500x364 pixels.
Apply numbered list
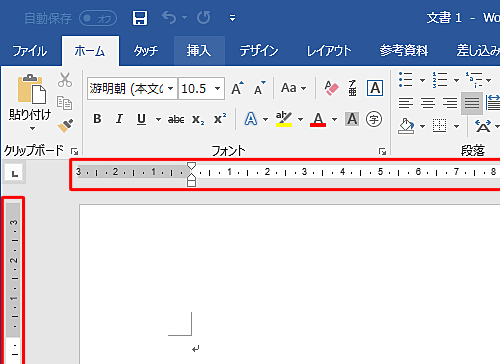[x=440, y=80]
